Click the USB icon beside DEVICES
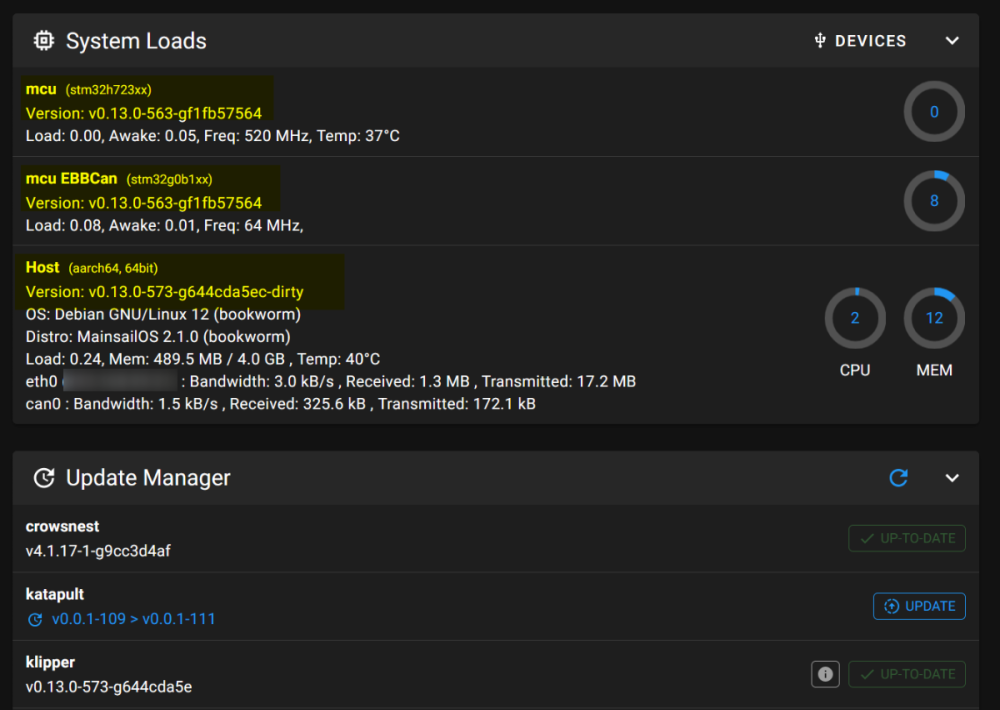The height and width of the screenshot is (710, 1000). pyautogui.click(x=820, y=41)
